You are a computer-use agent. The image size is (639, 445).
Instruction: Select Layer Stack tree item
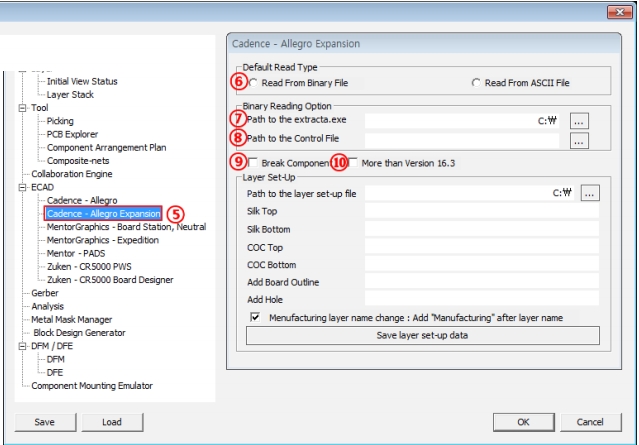click(x=70, y=95)
